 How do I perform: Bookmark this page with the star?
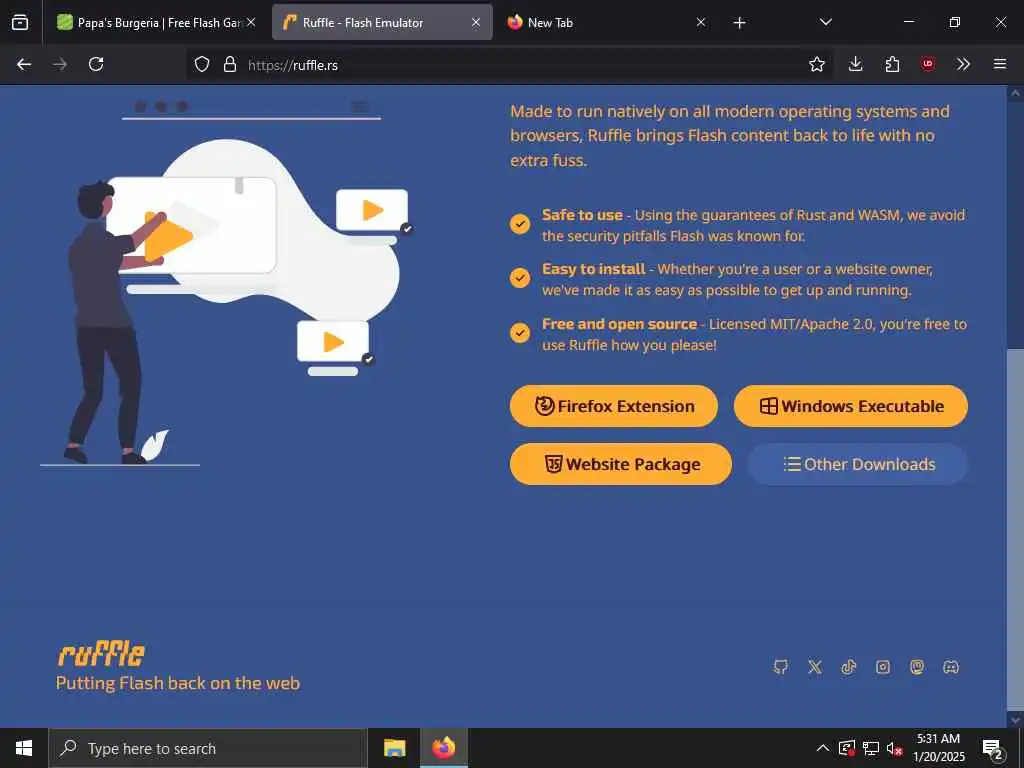[816, 64]
